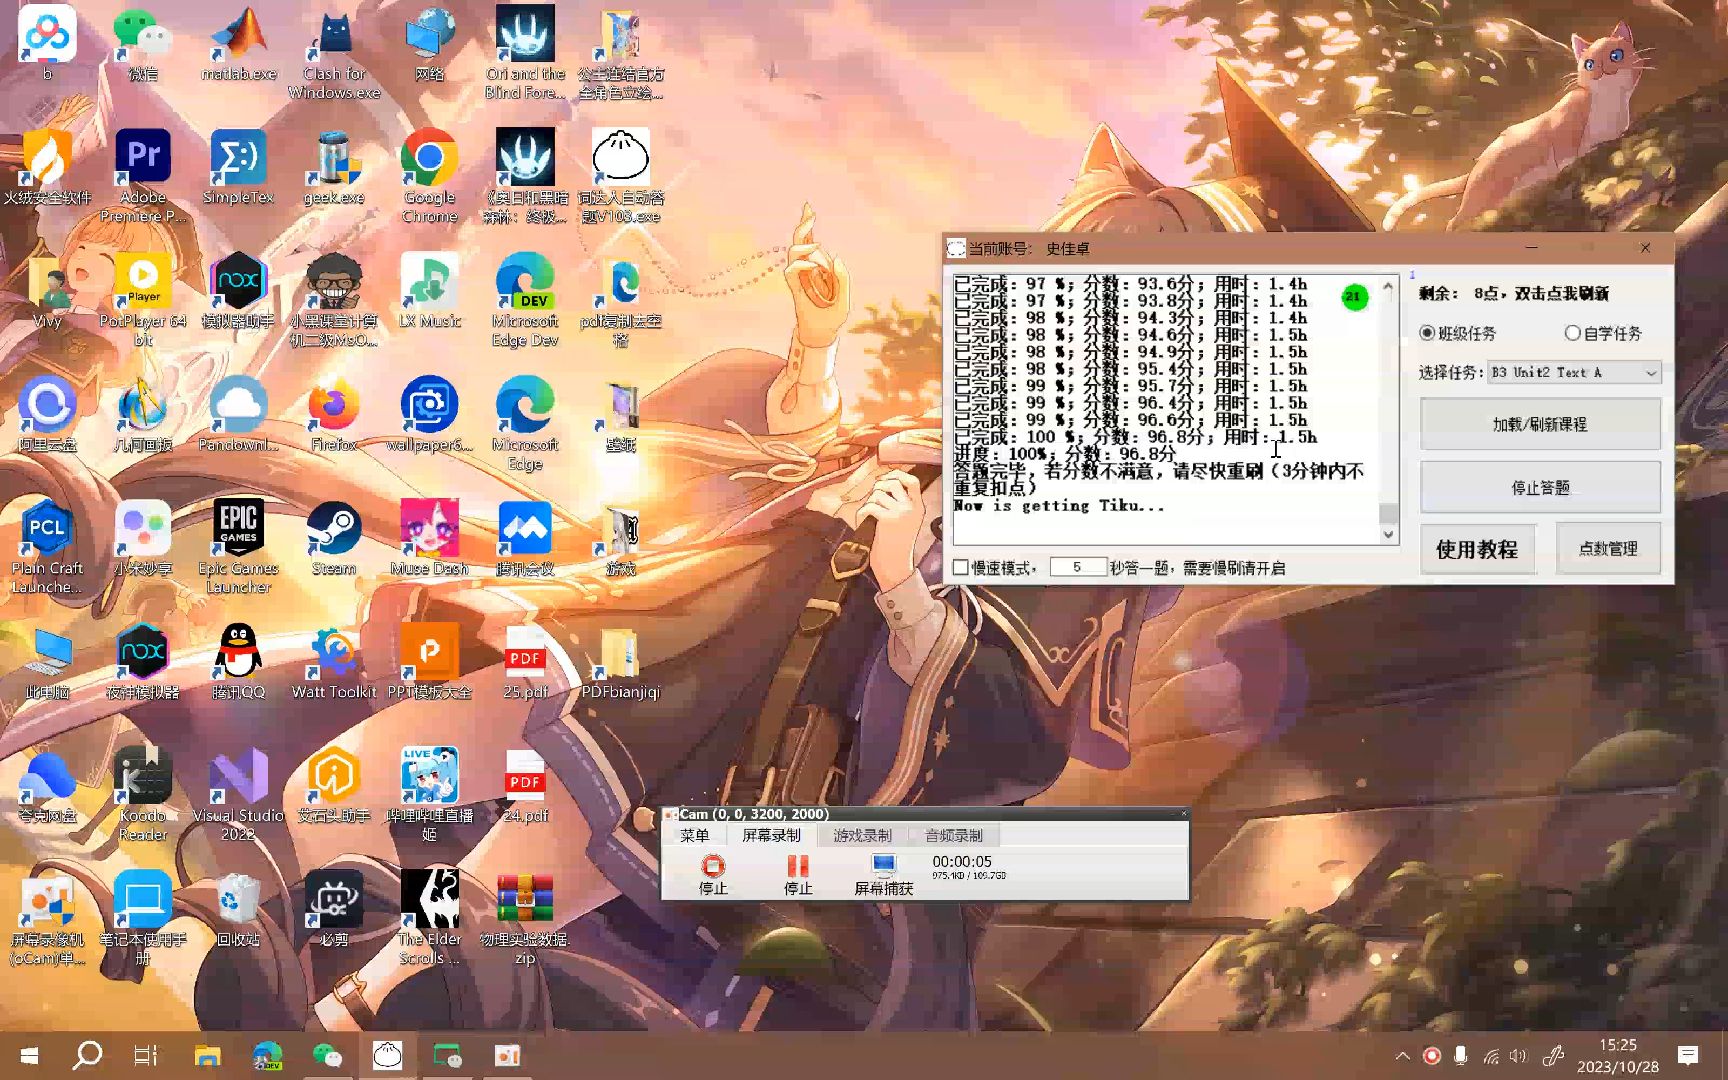Open Epic Games Launcher icon
The height and width of the screenshot is (1080, 1728).
[238, 547]
